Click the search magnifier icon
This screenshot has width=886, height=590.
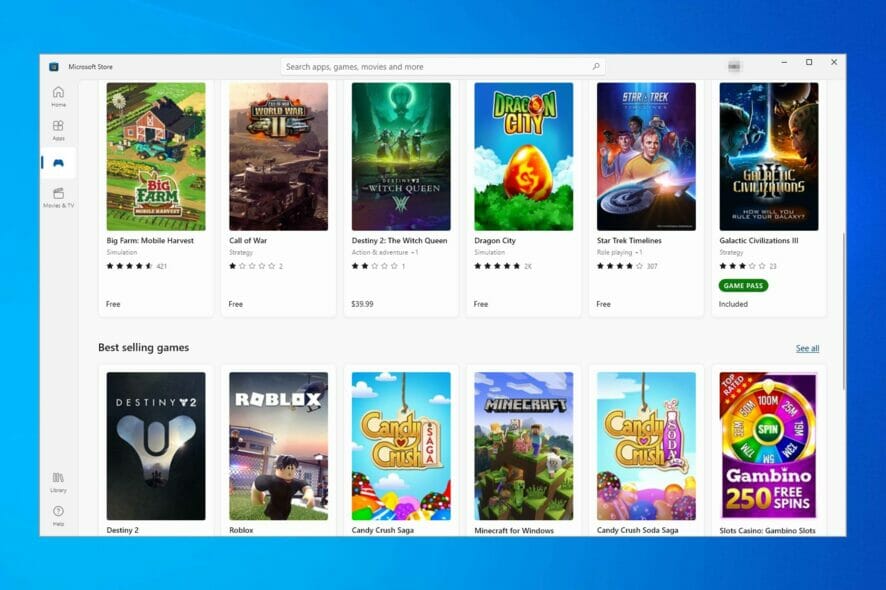tap(596, 67)
